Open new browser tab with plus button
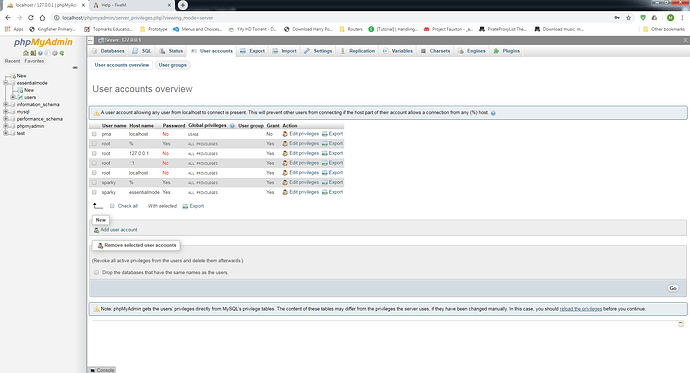The width and height of the screenshot is (690, 373). (x=183, y=5)
